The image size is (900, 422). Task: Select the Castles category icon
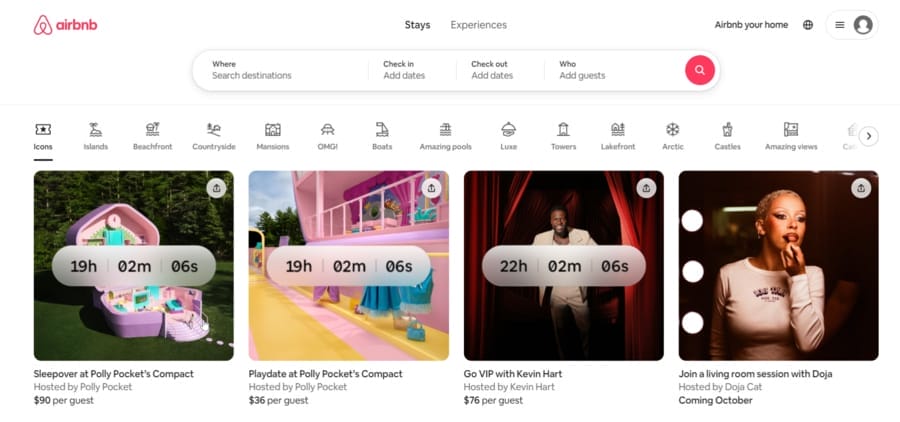click(x=727, y=129)
